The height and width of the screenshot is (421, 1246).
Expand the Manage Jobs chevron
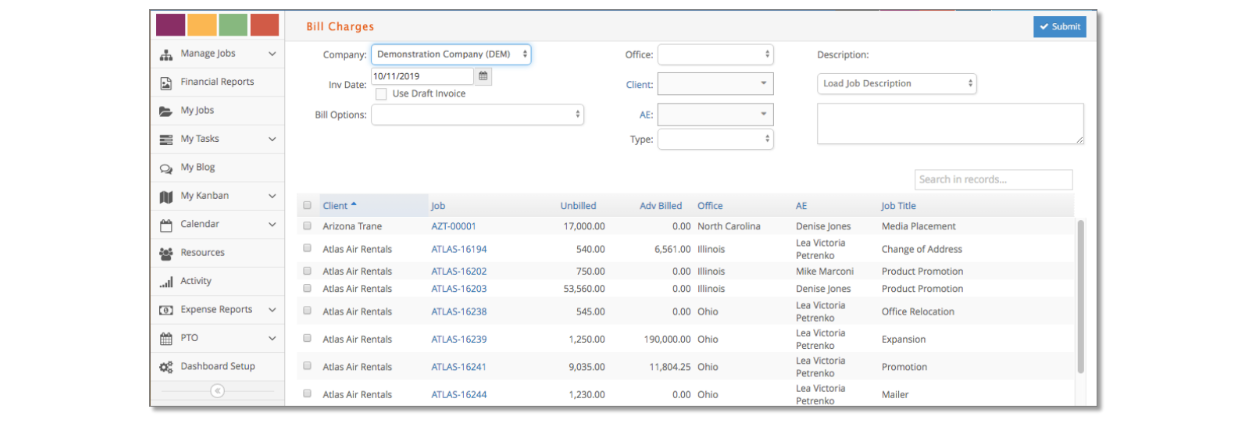272,54
